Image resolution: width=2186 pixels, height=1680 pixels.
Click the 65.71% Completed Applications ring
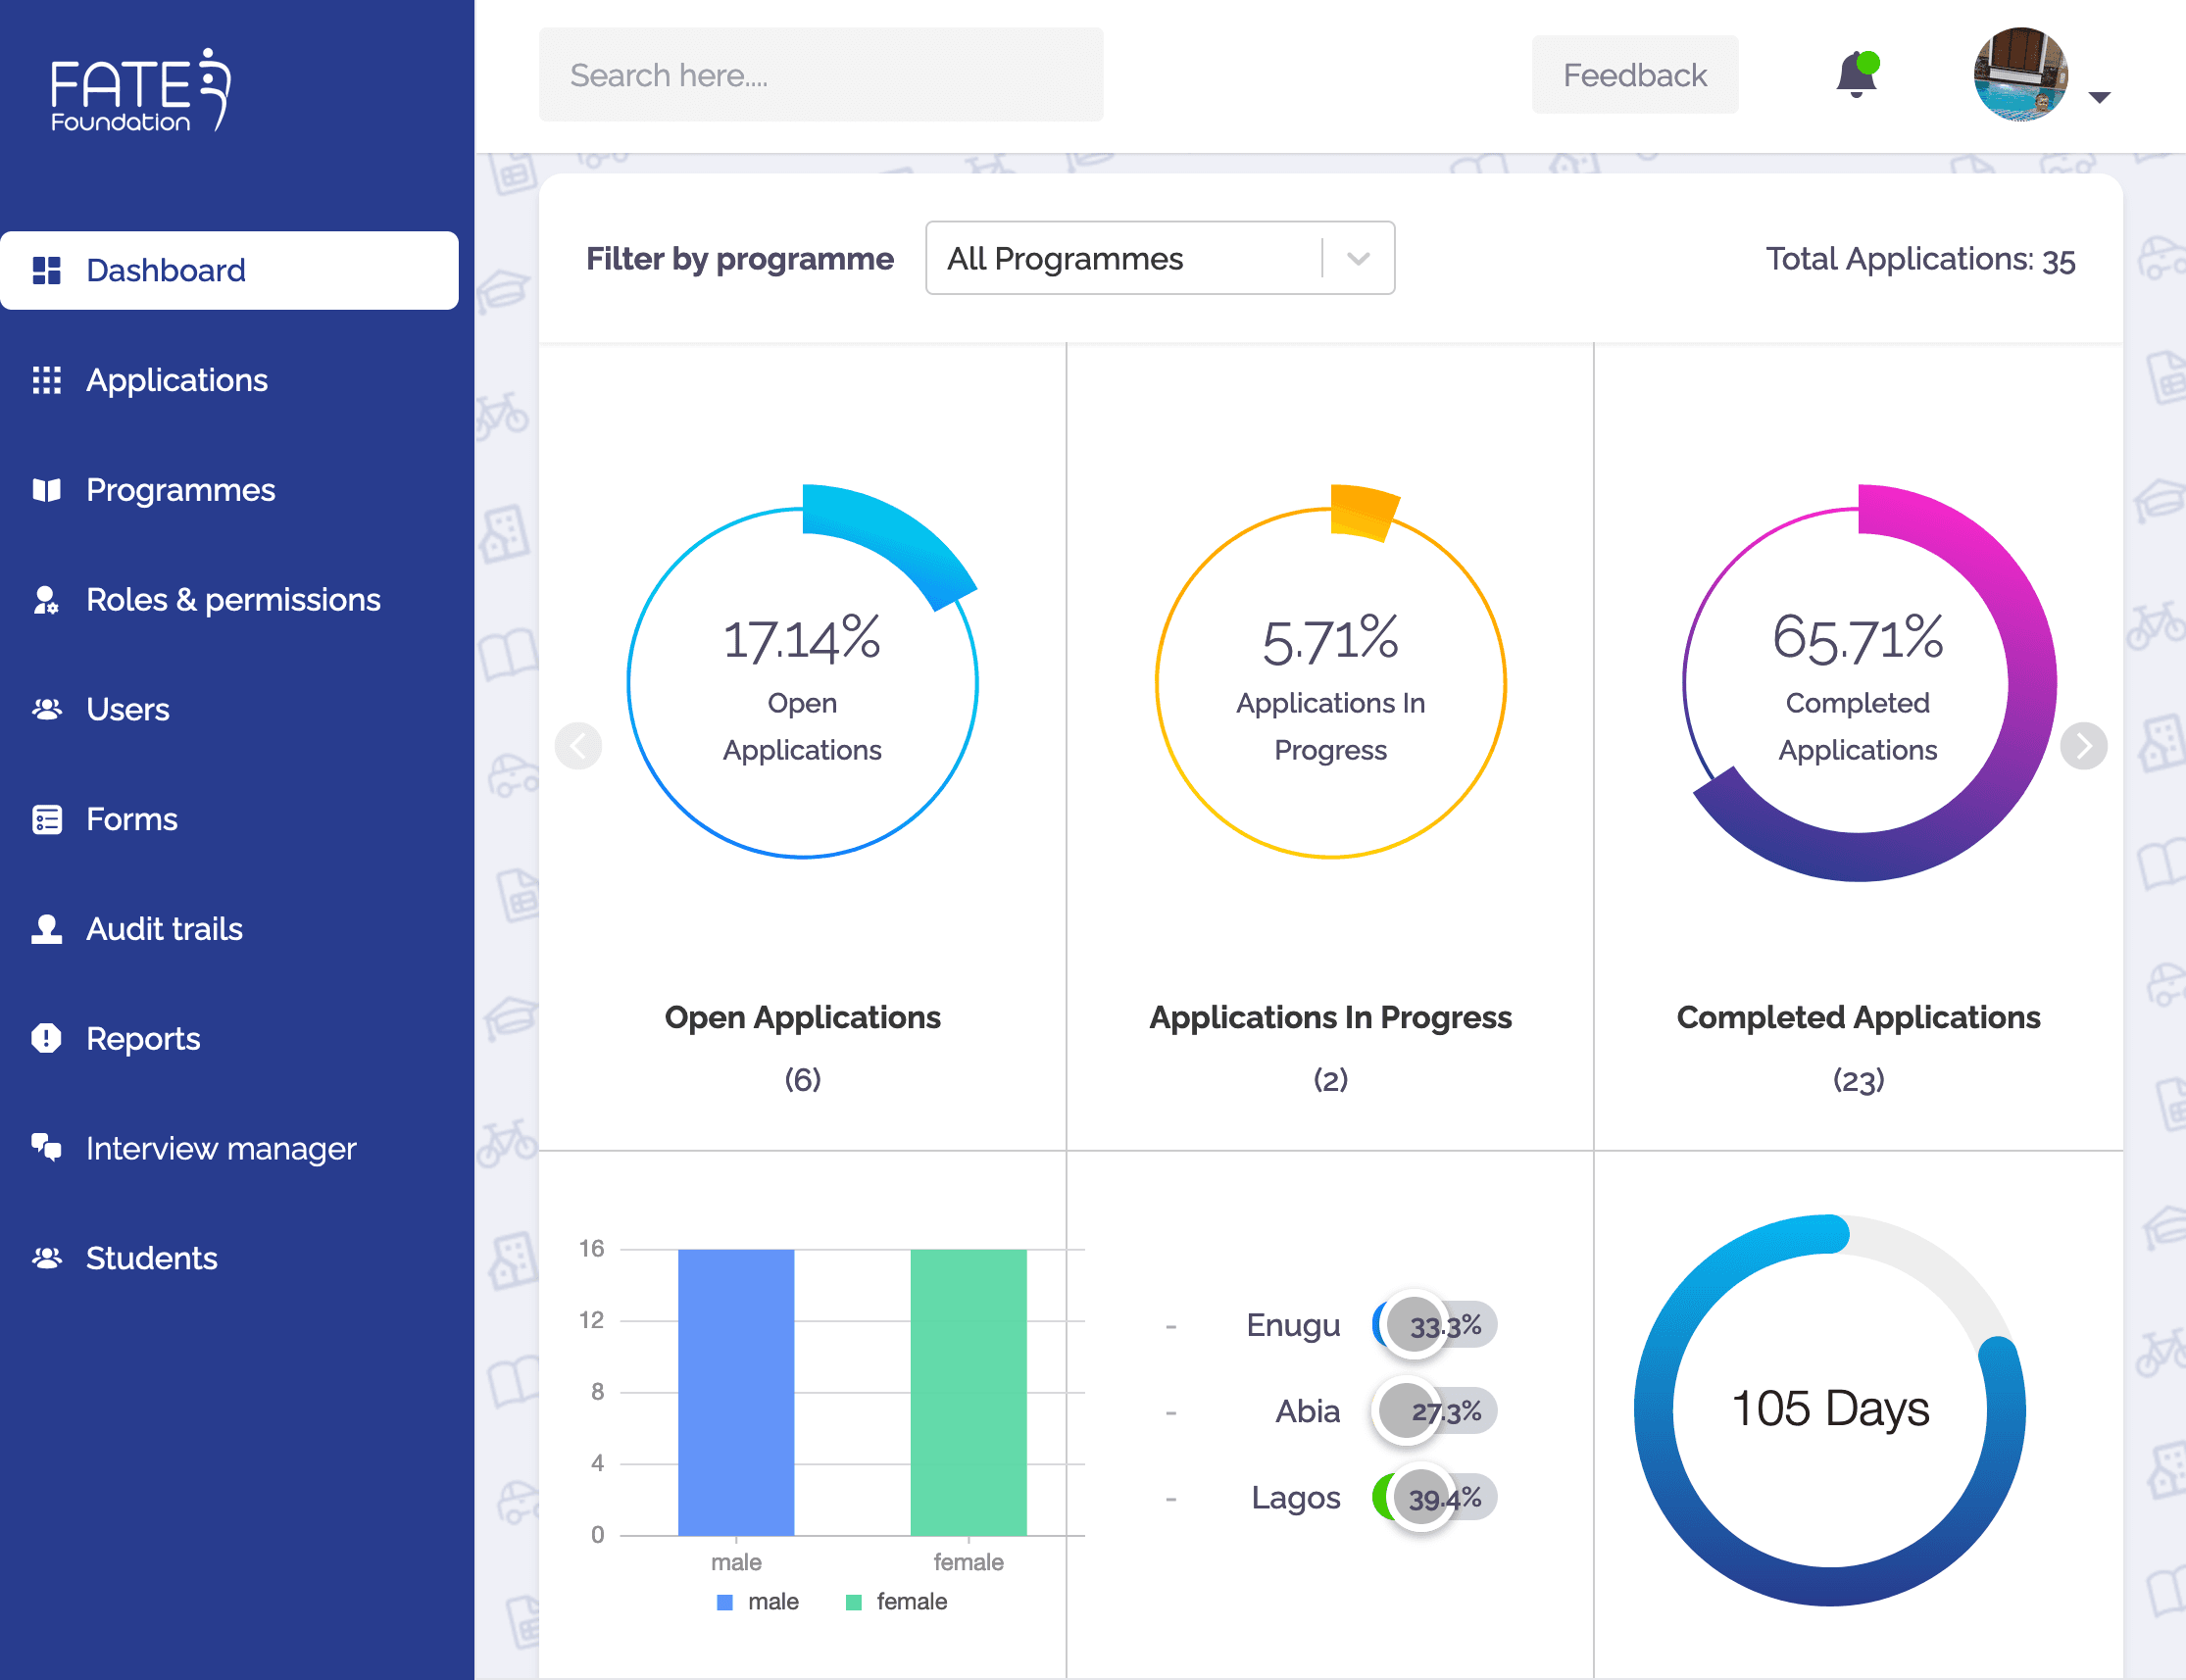pos(1858,683)
